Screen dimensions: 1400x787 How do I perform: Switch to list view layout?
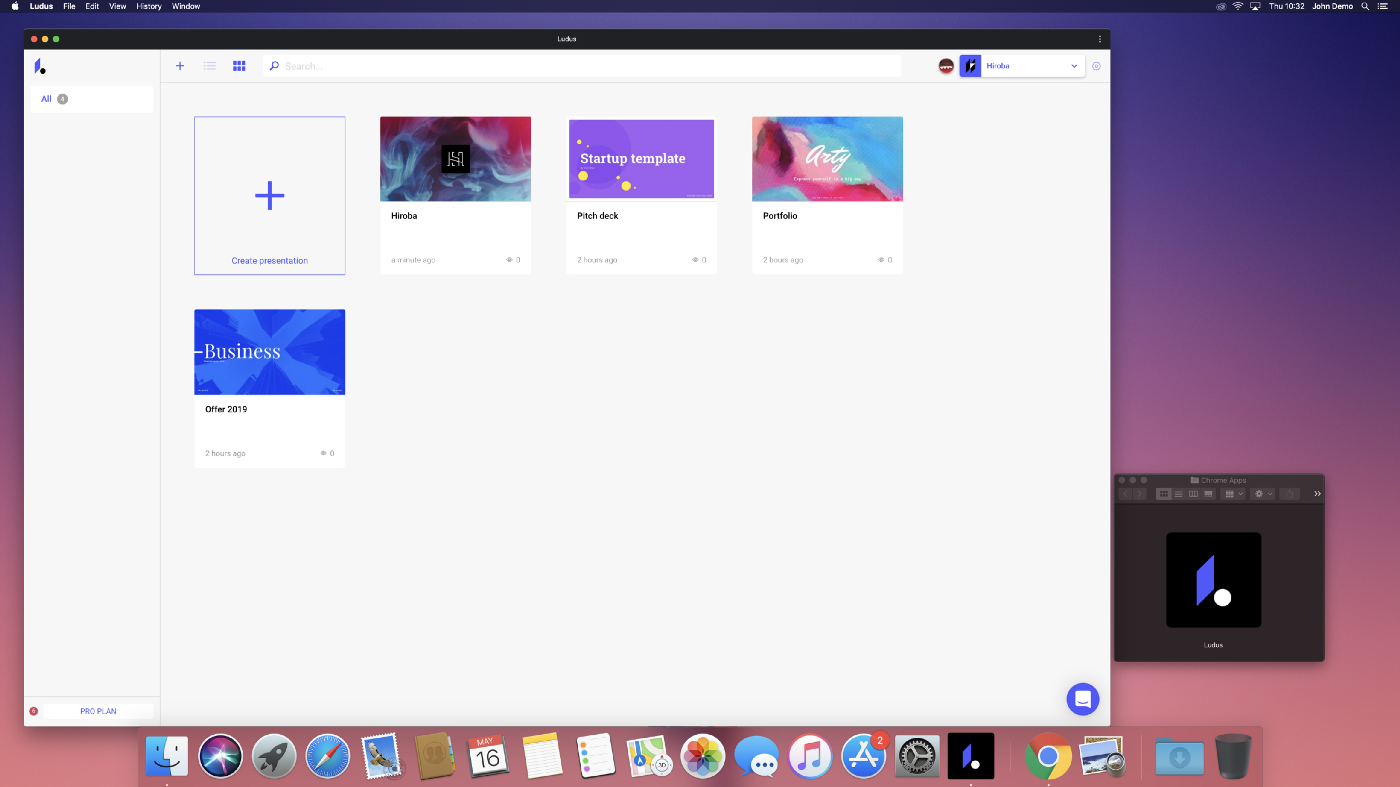[x=210, y=66]
